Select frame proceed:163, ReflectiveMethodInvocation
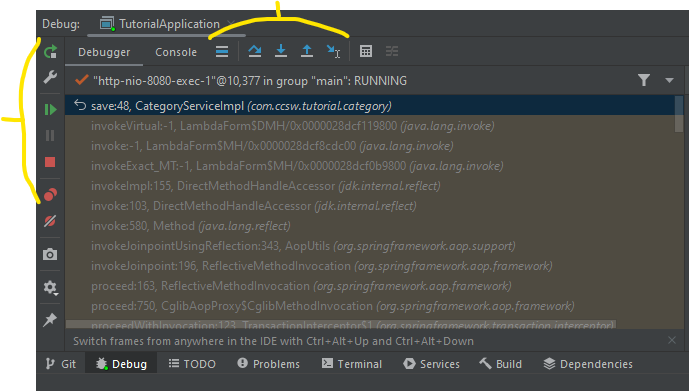Image resolution: width=689 pixels, height=391 pixels. (x=370, y=286)
